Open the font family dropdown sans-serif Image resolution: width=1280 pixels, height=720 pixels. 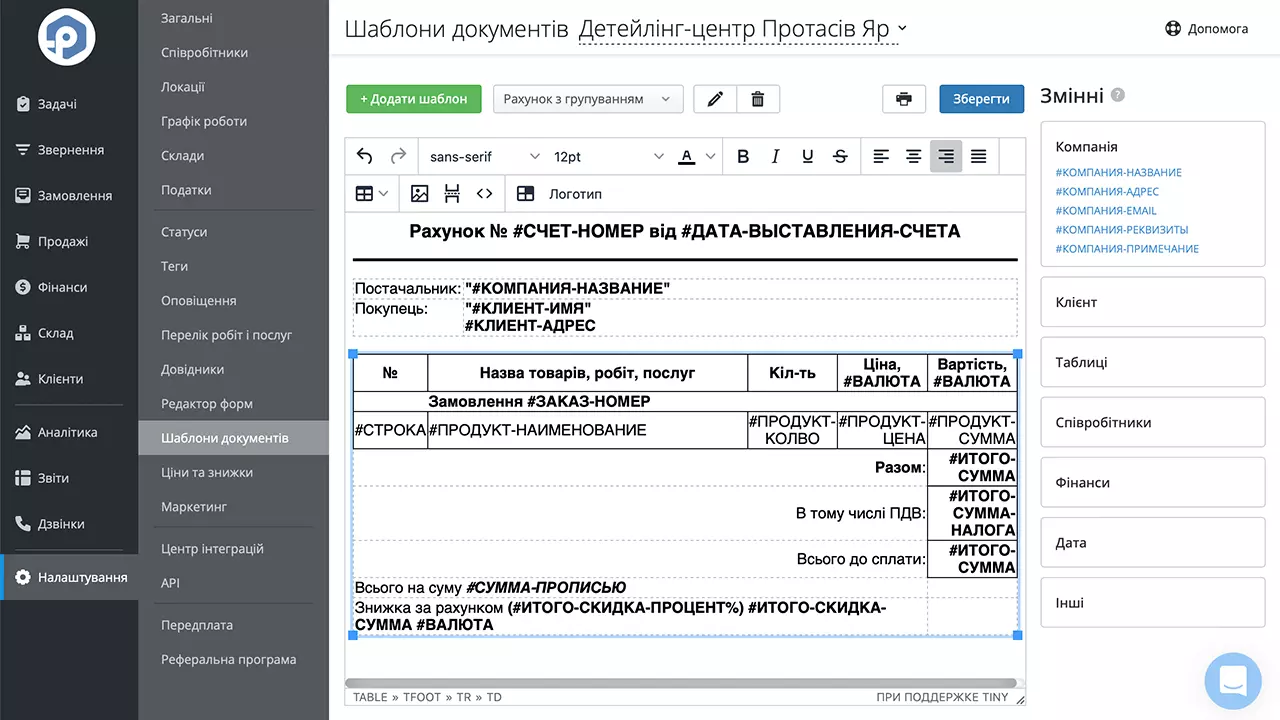[x=484, y=156]
